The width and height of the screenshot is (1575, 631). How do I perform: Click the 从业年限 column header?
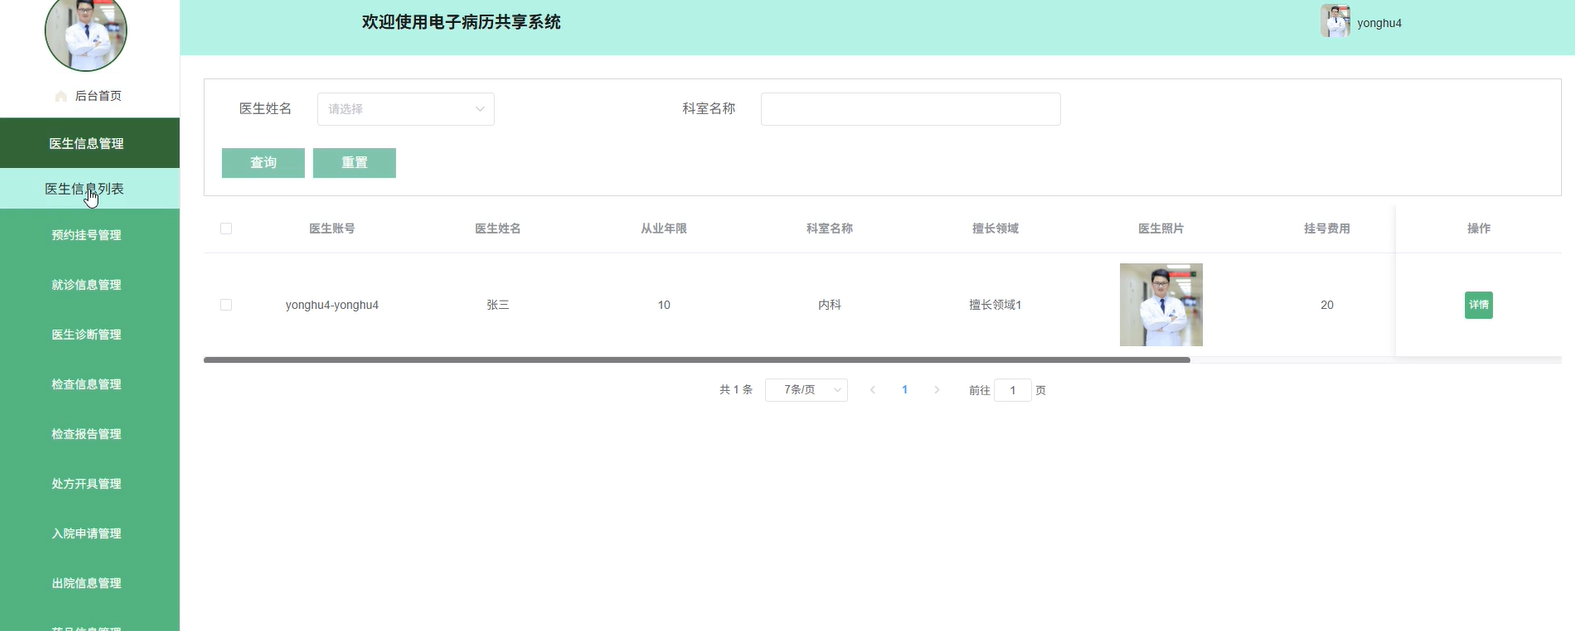[x=664, y=229]
